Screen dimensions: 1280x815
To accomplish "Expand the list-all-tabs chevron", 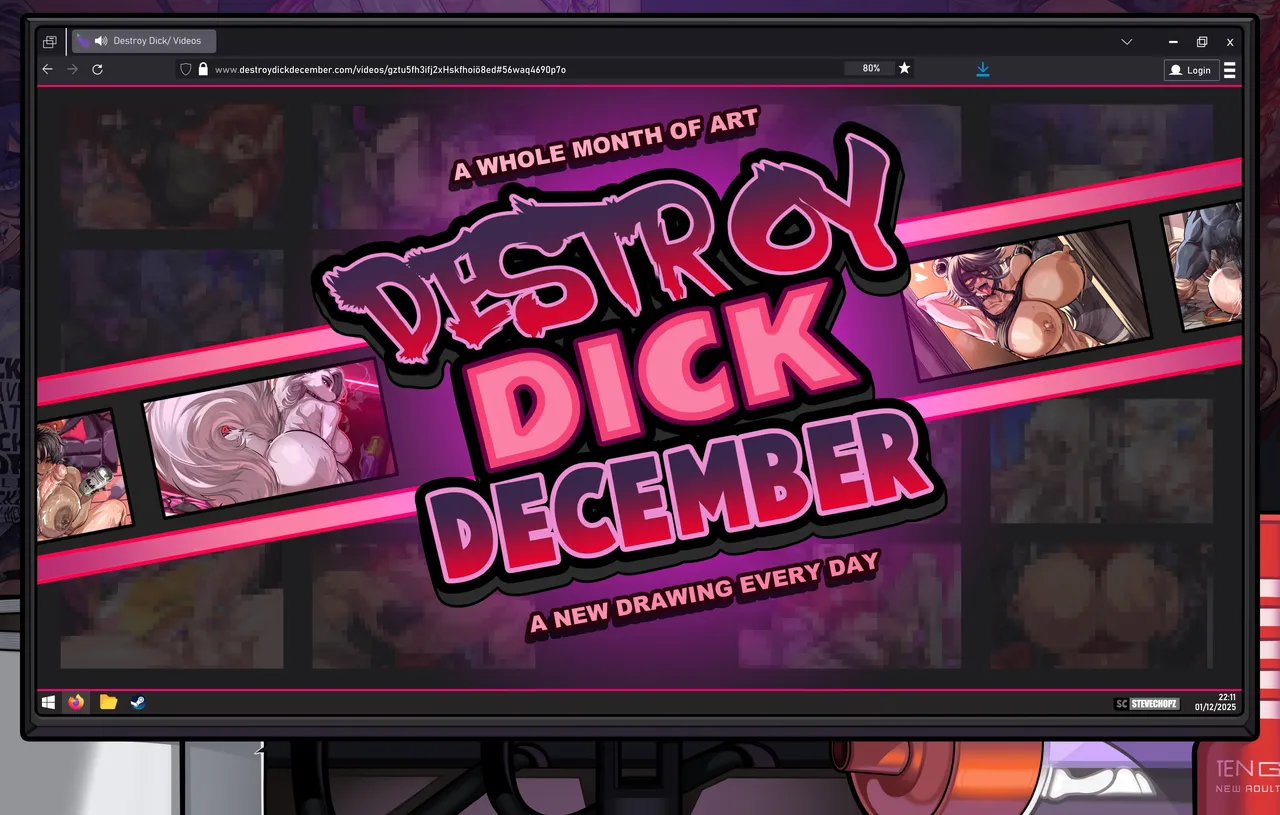I will pyautogui.click(x=1127, y=42).
